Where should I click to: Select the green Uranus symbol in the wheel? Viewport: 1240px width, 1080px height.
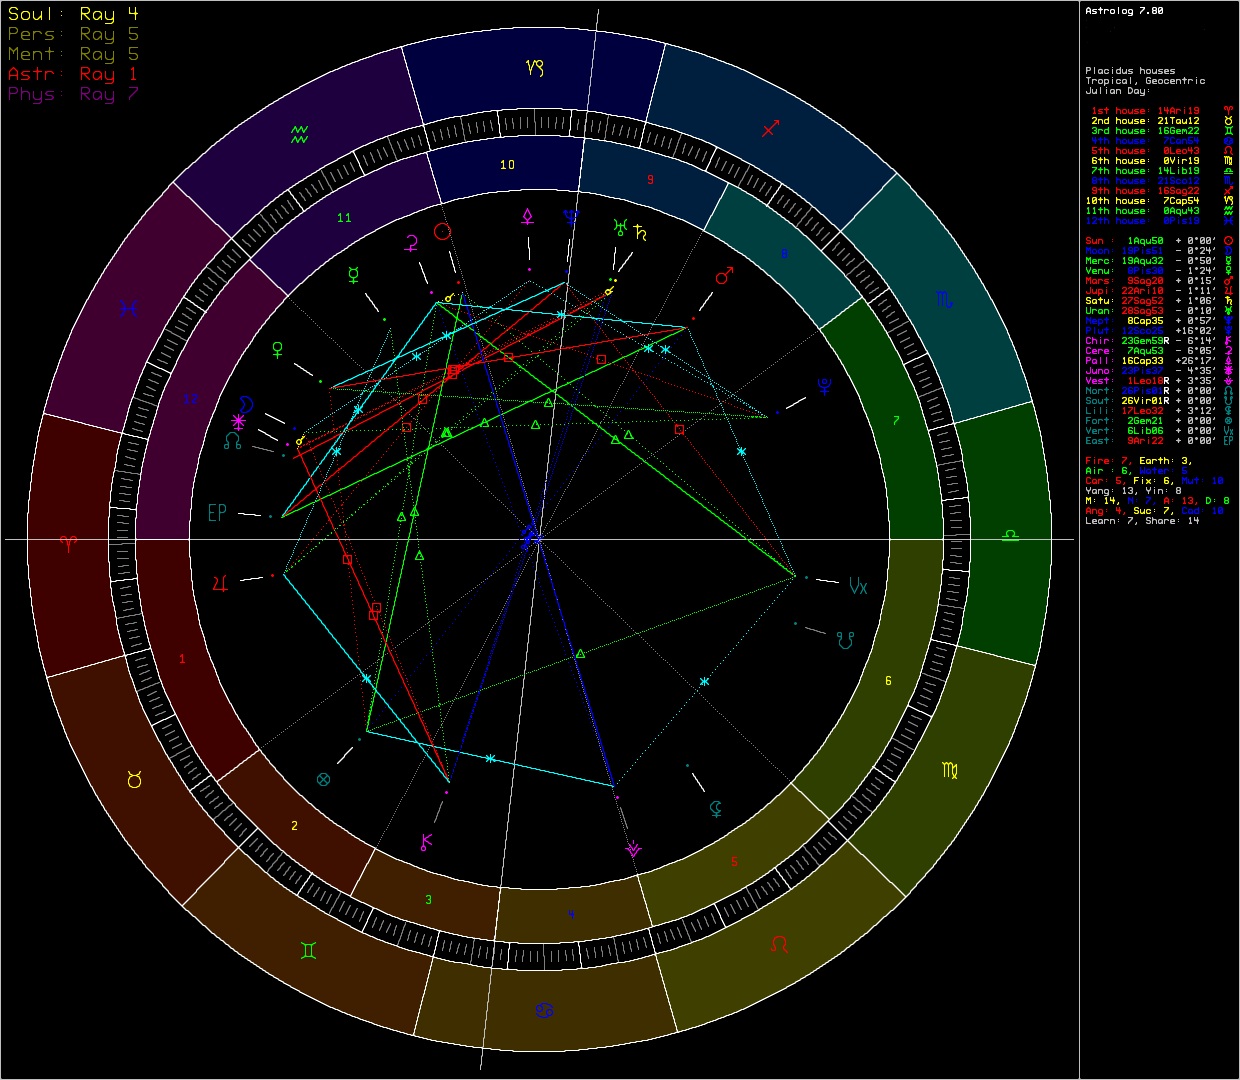tap(621, 227)
